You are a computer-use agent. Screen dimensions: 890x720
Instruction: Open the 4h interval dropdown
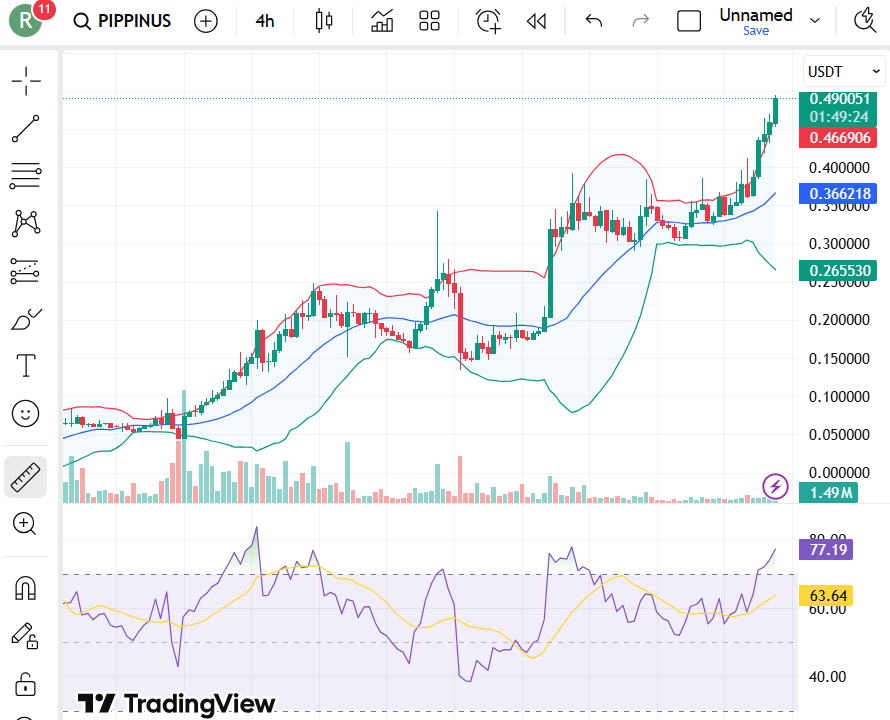click(264, 20)
